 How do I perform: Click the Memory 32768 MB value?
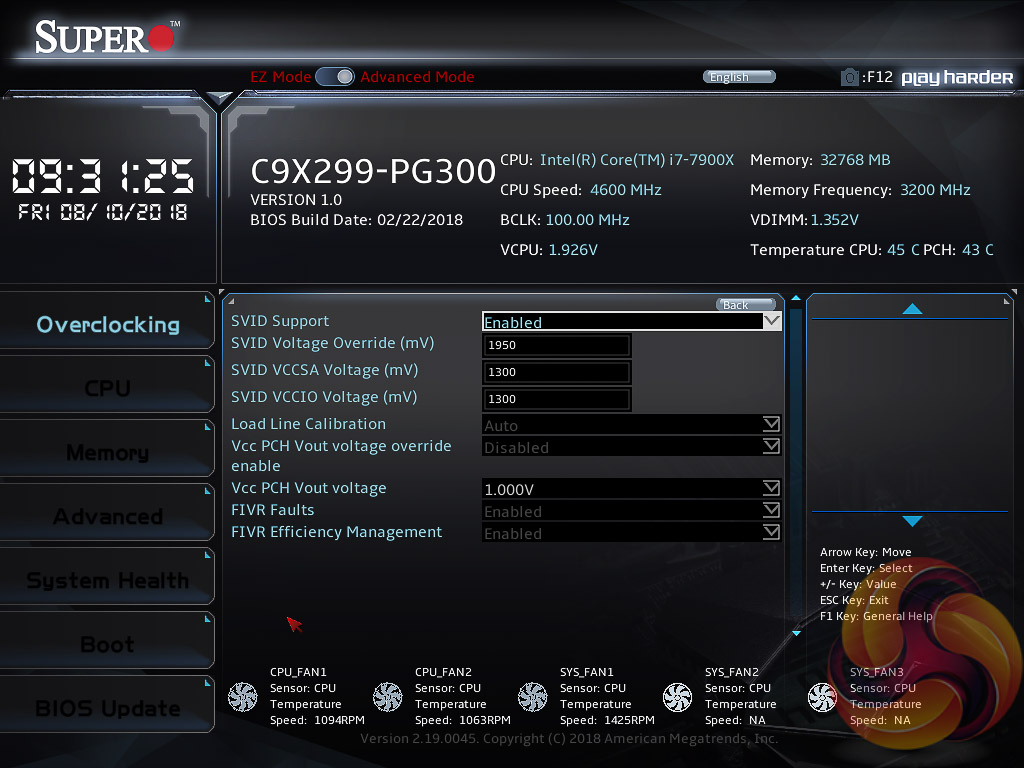pyautogui.click(x=855, y=159)
